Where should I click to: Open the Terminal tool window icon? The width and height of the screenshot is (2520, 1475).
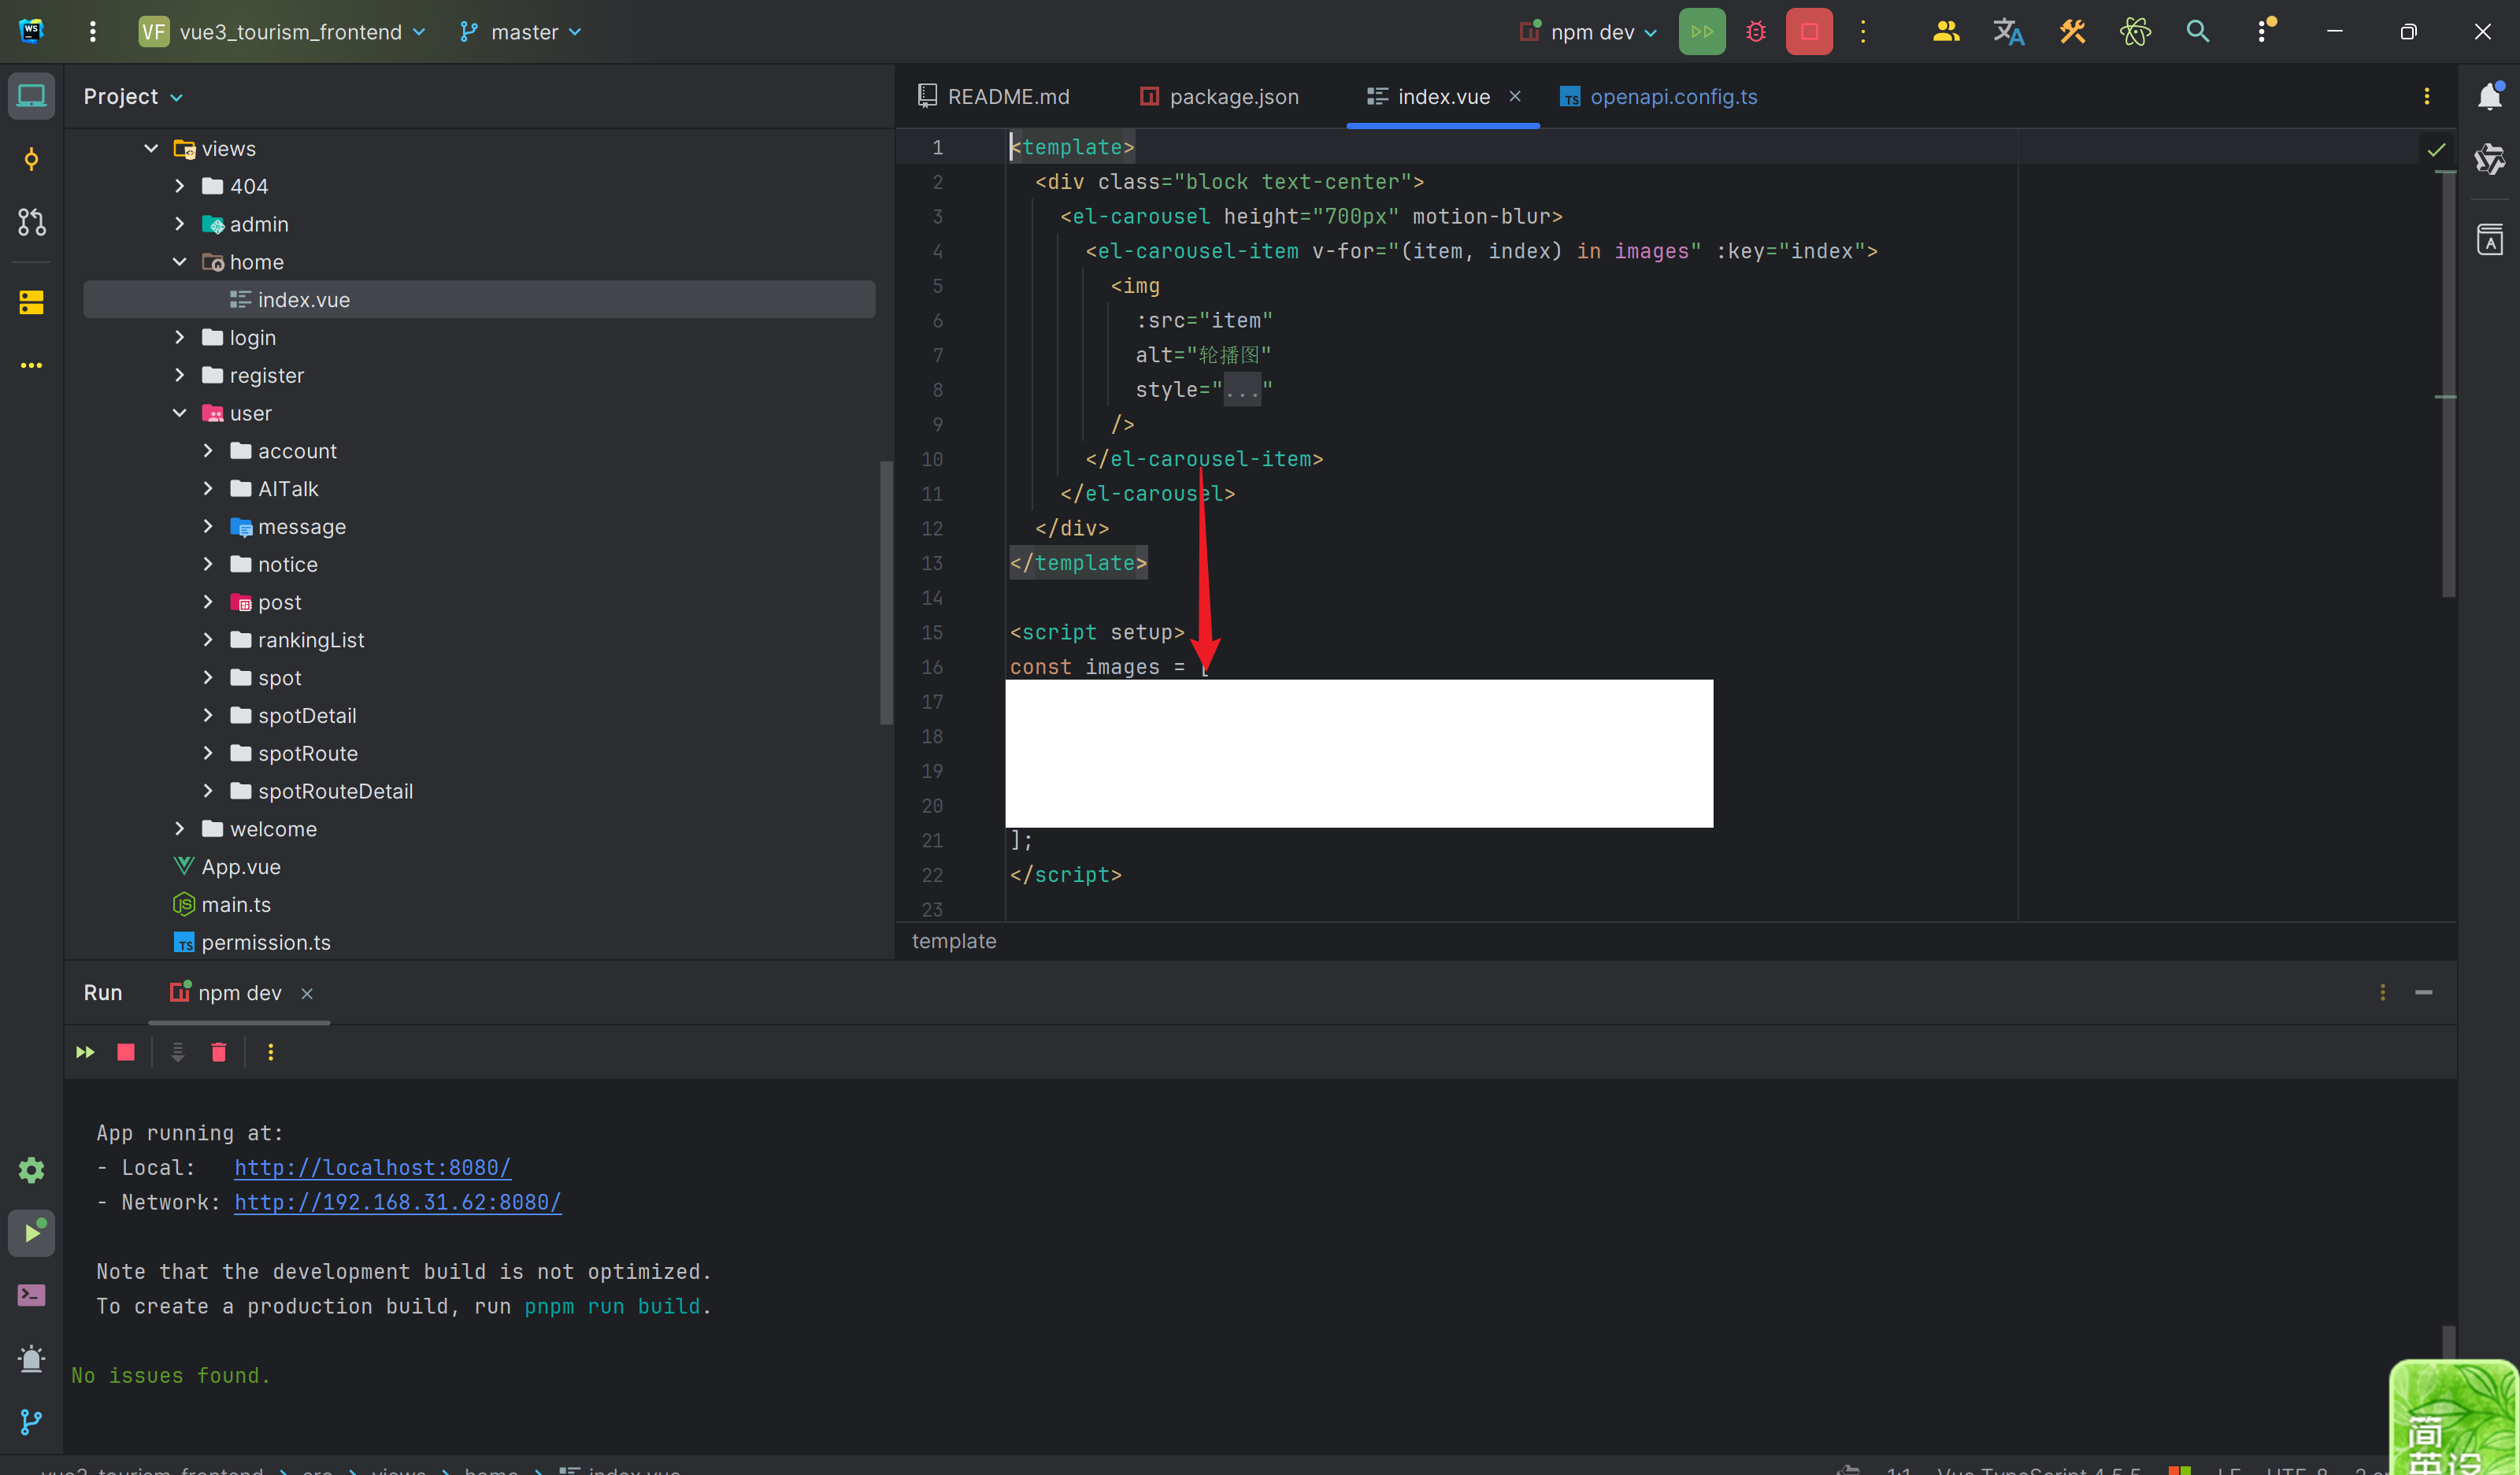tap(31, 1296)
